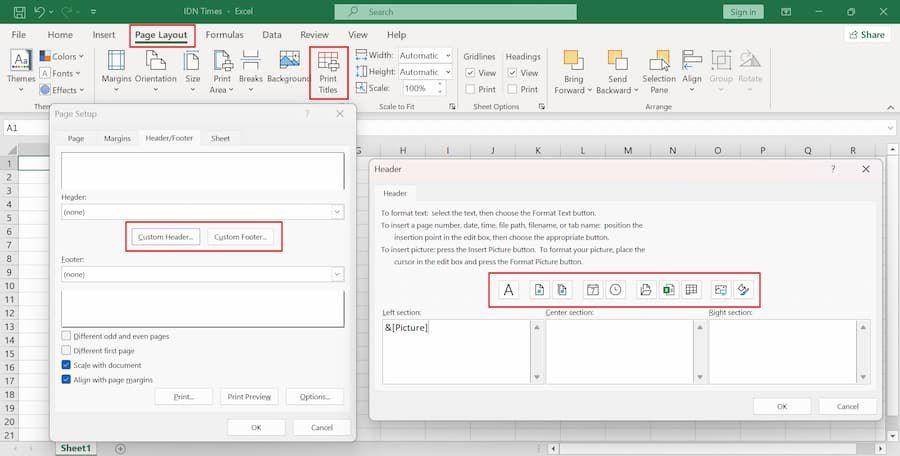The image size is (900, 456).
Task: Open the Width Automatic dropdown
Action: [448, 56]
